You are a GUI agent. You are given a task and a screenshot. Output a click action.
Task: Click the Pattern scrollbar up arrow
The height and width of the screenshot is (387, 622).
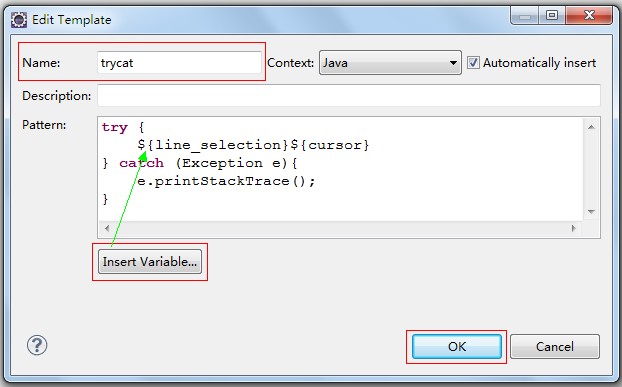pos(591,127)
